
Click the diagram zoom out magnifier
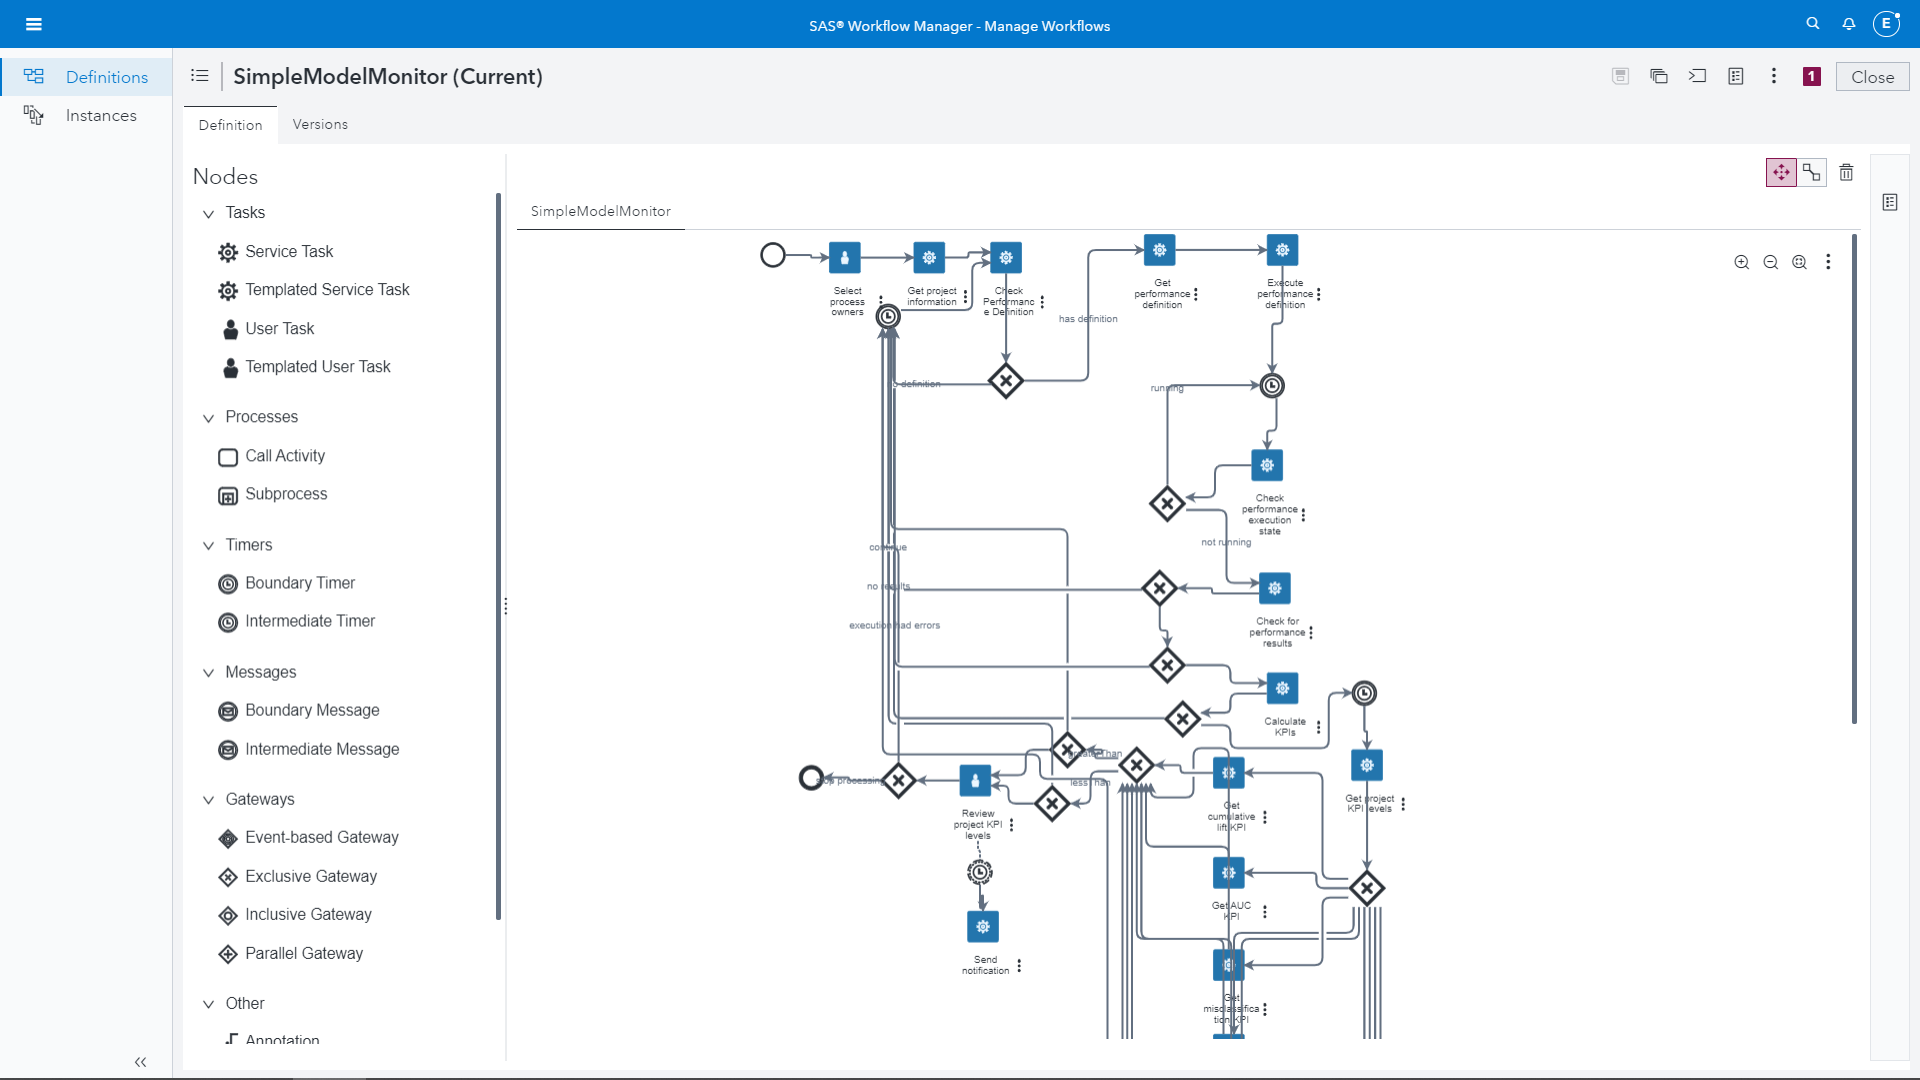click(1770, 262)
